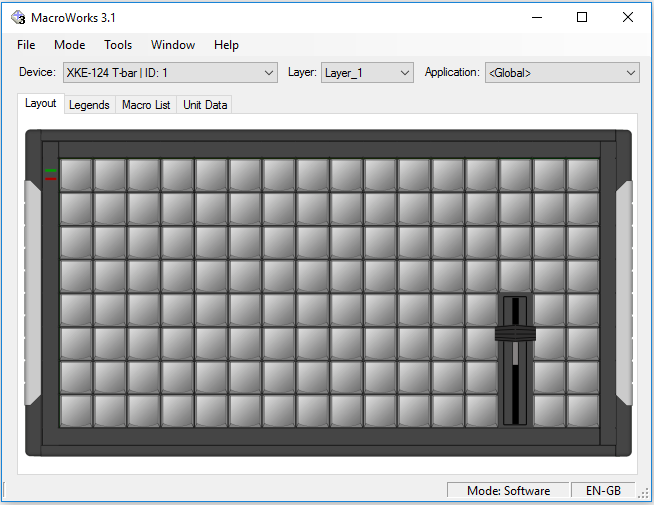Image resolution: width=654 pixels, height=505 pixels.
Task: Expand the Device dropdown XKE-124 T-bar
Action: pos(170,73)
